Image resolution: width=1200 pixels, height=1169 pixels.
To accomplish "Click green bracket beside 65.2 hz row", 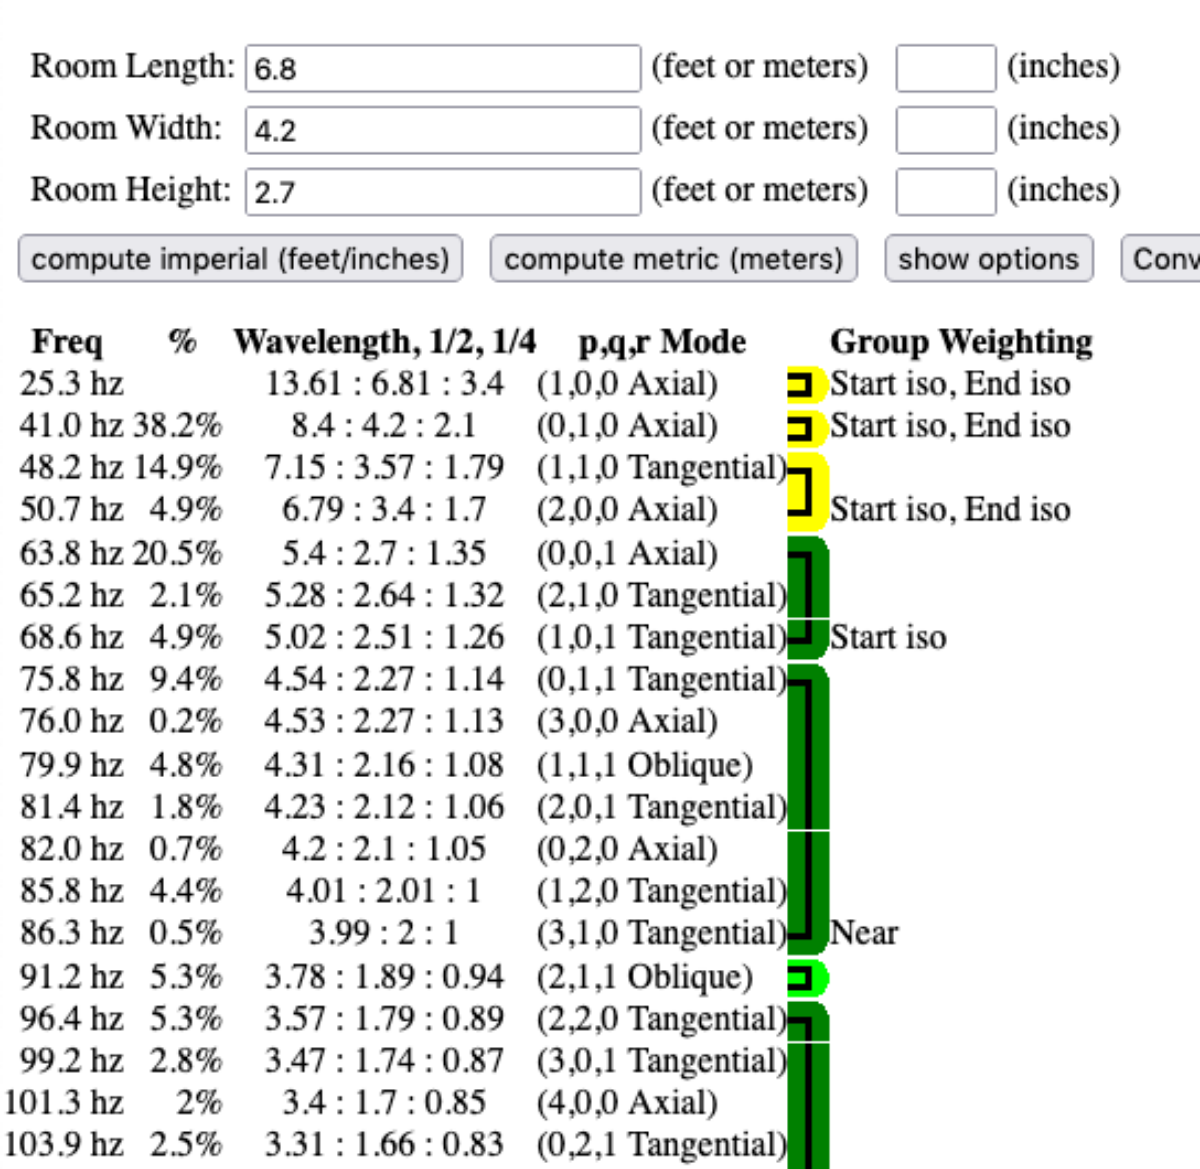I will pyautogui.click(x=806, y=595).
